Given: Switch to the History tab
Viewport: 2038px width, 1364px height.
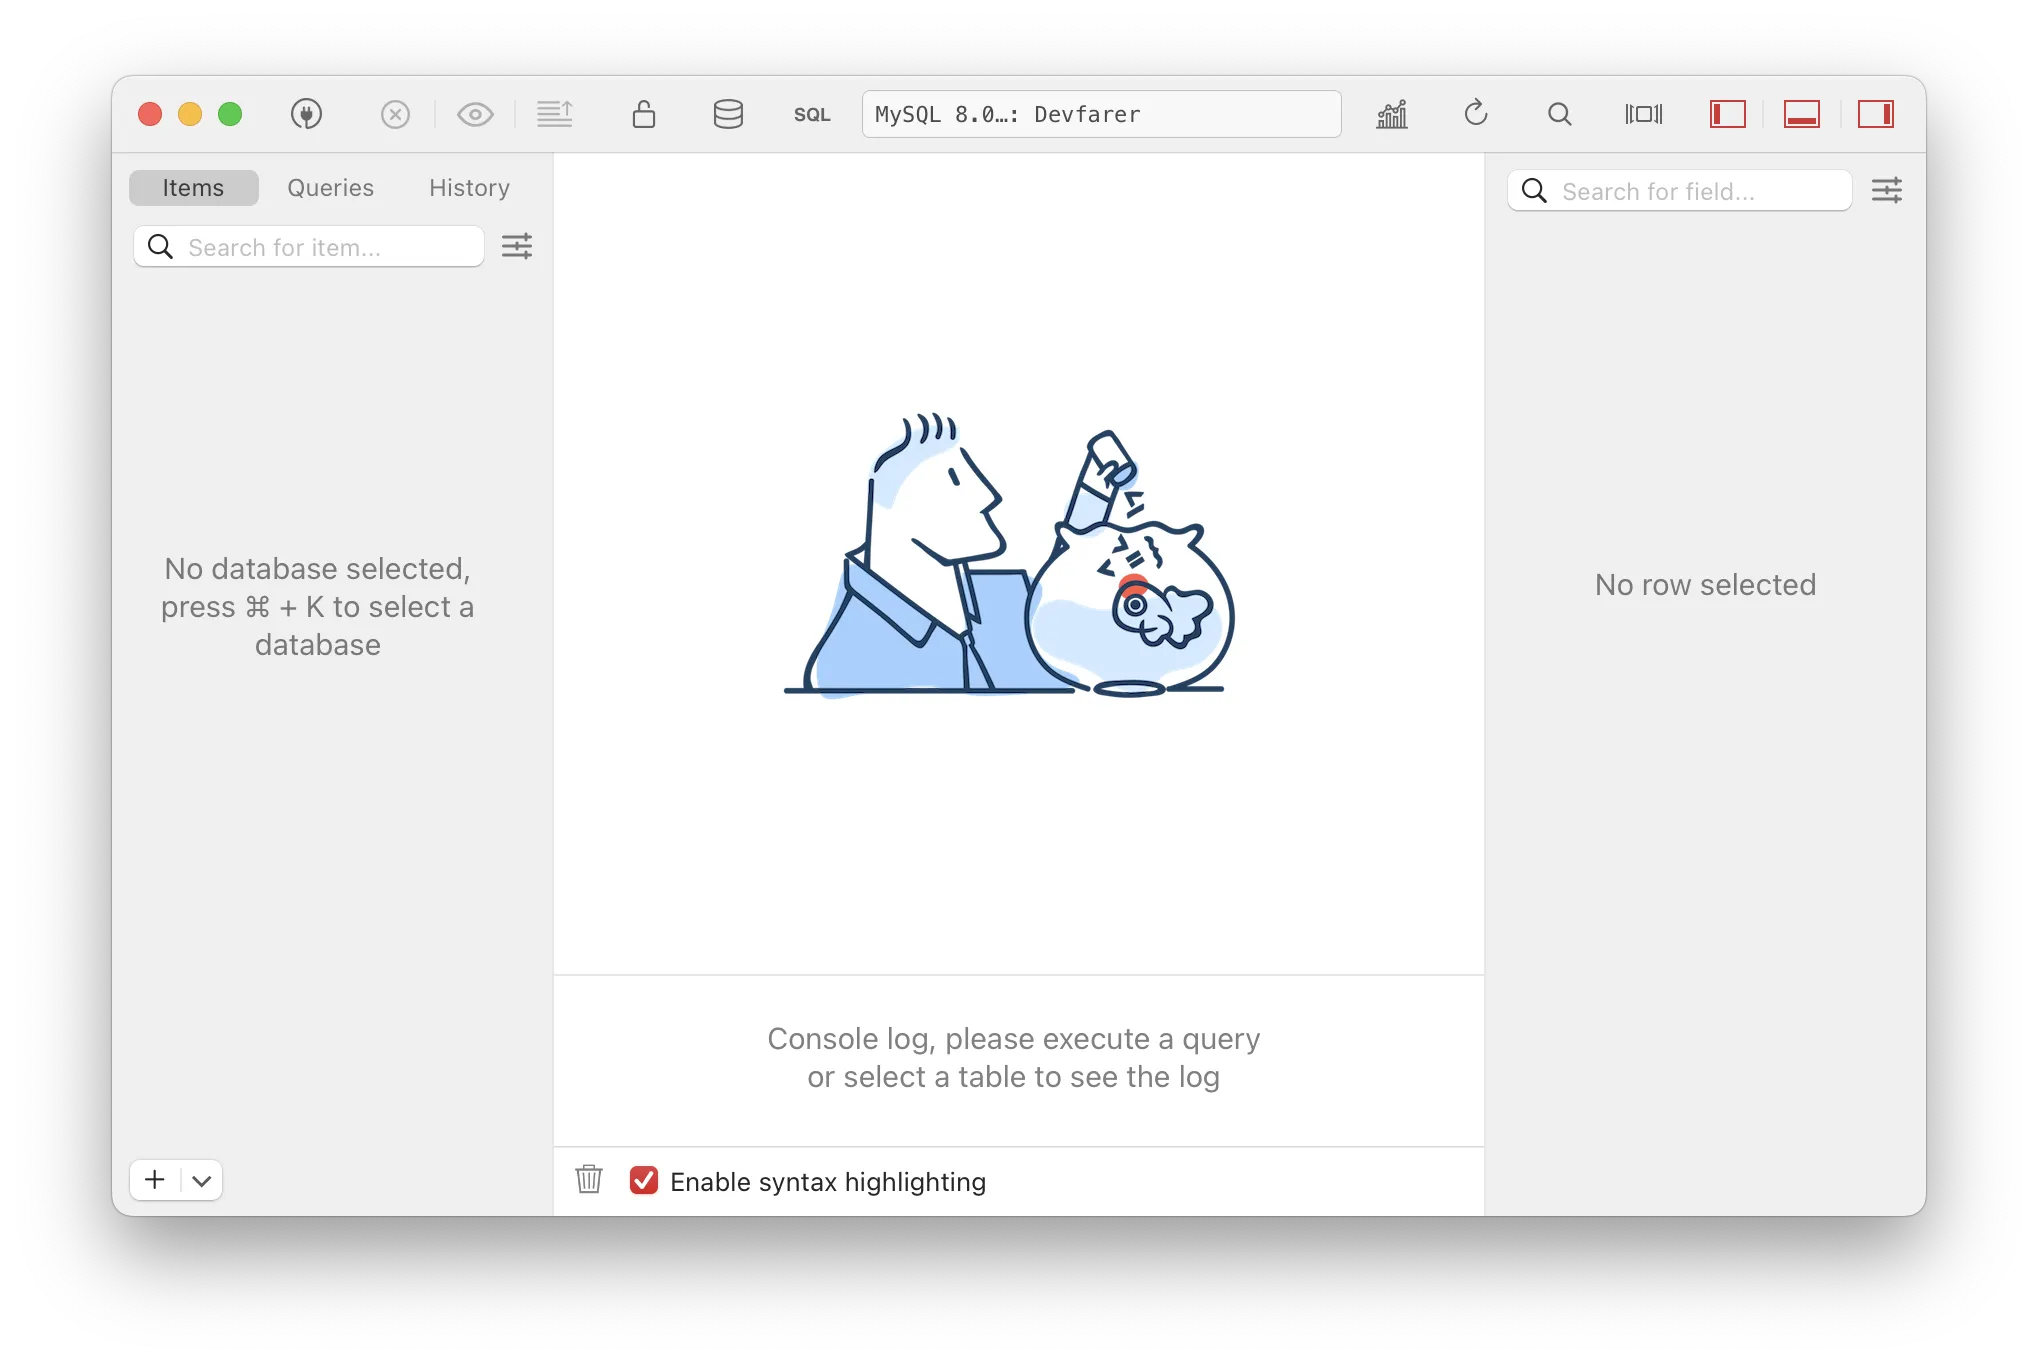Looking at the screenshot, I should (469, 187).
